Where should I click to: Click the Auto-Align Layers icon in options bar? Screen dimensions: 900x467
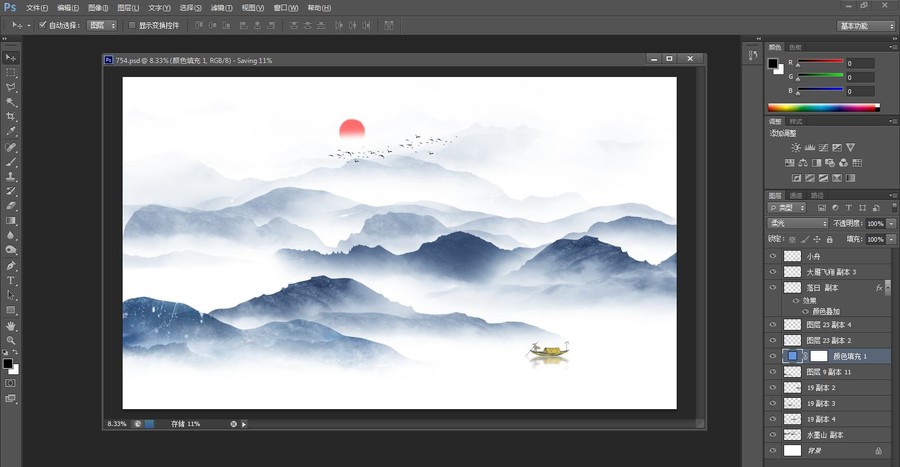[389, 25]
